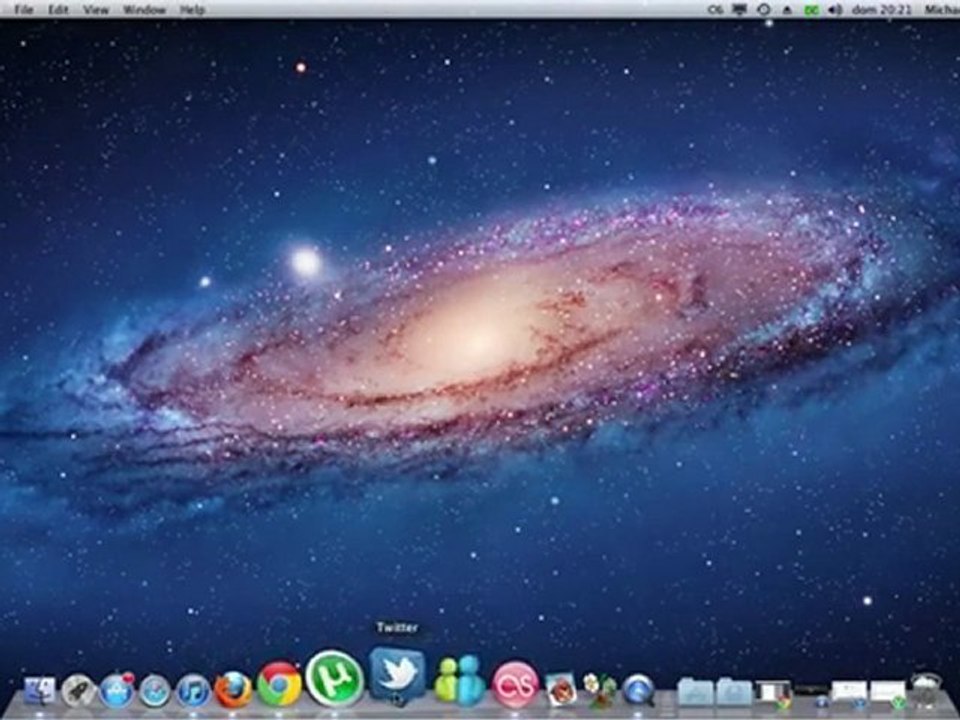Click the Last.fm icon in menu bar
This screenshot has width=960, height=720.
715,9
